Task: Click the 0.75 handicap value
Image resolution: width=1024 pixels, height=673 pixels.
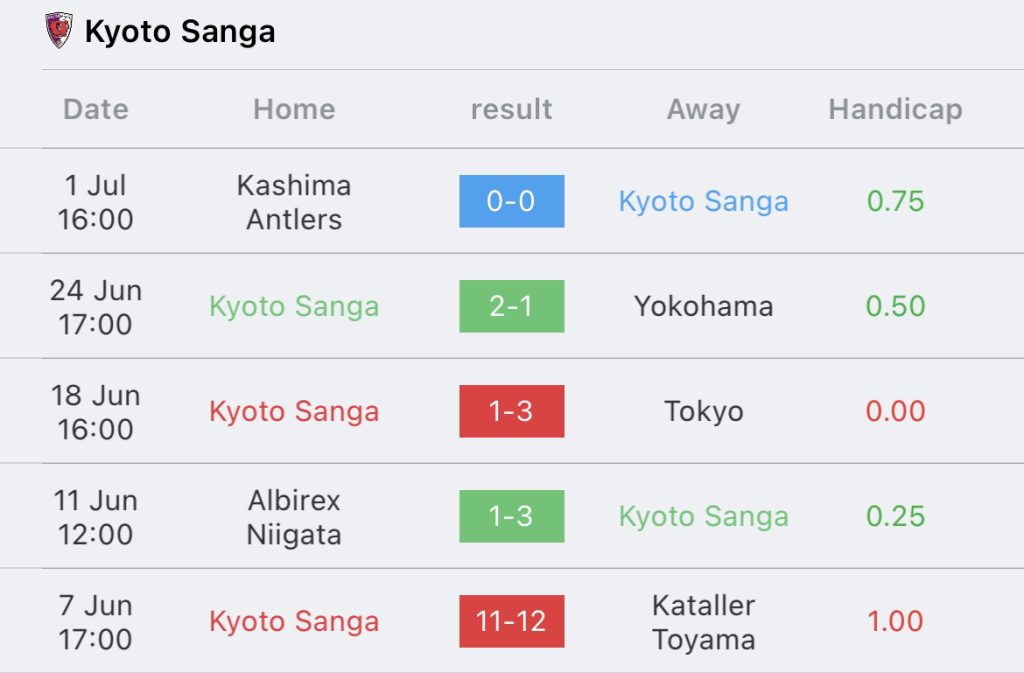Action: tap(895, 201)
